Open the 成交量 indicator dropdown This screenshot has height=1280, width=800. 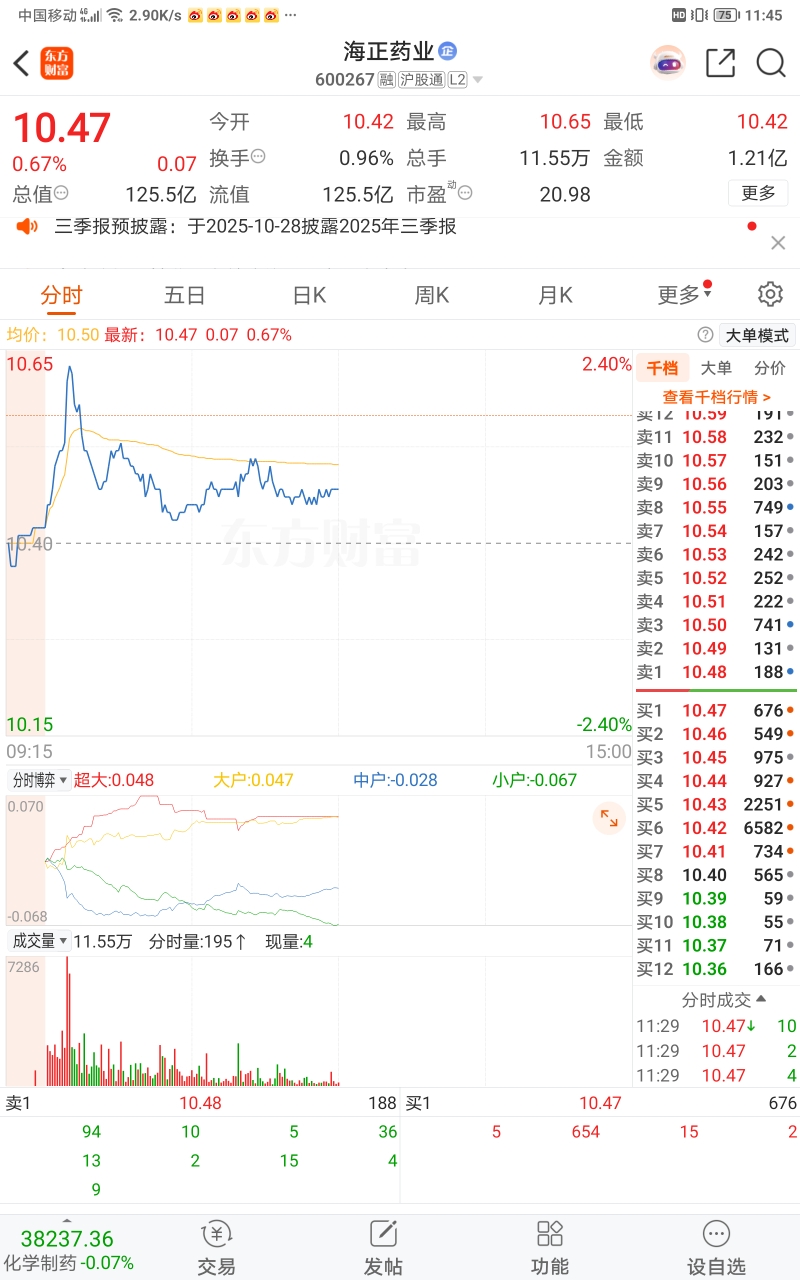pos(40,941)
